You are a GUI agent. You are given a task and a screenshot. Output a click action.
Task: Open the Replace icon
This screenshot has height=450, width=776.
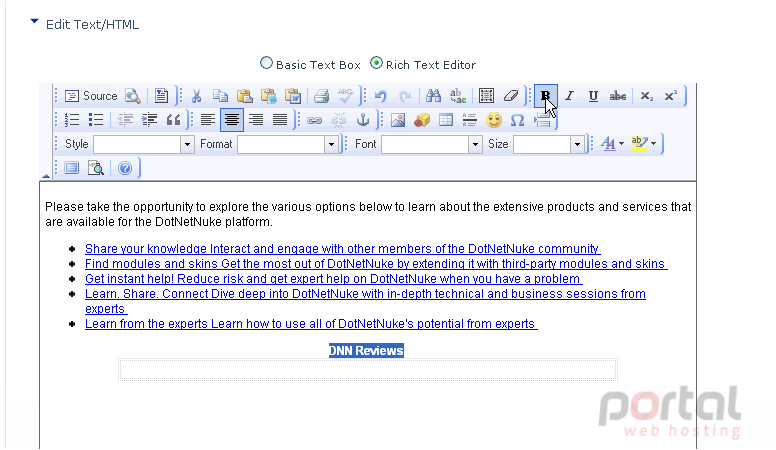point(458,96)
